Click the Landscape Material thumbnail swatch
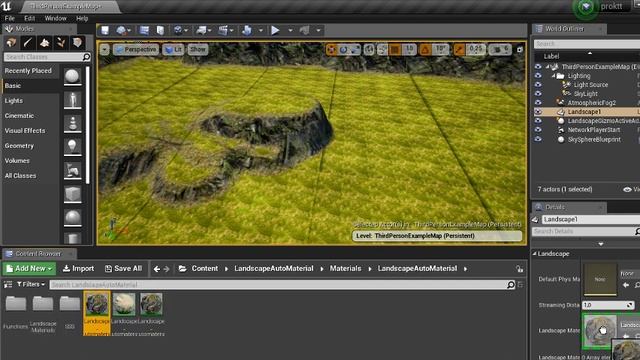Viewport: 640px width, 360px height. (x=600, y=330)
